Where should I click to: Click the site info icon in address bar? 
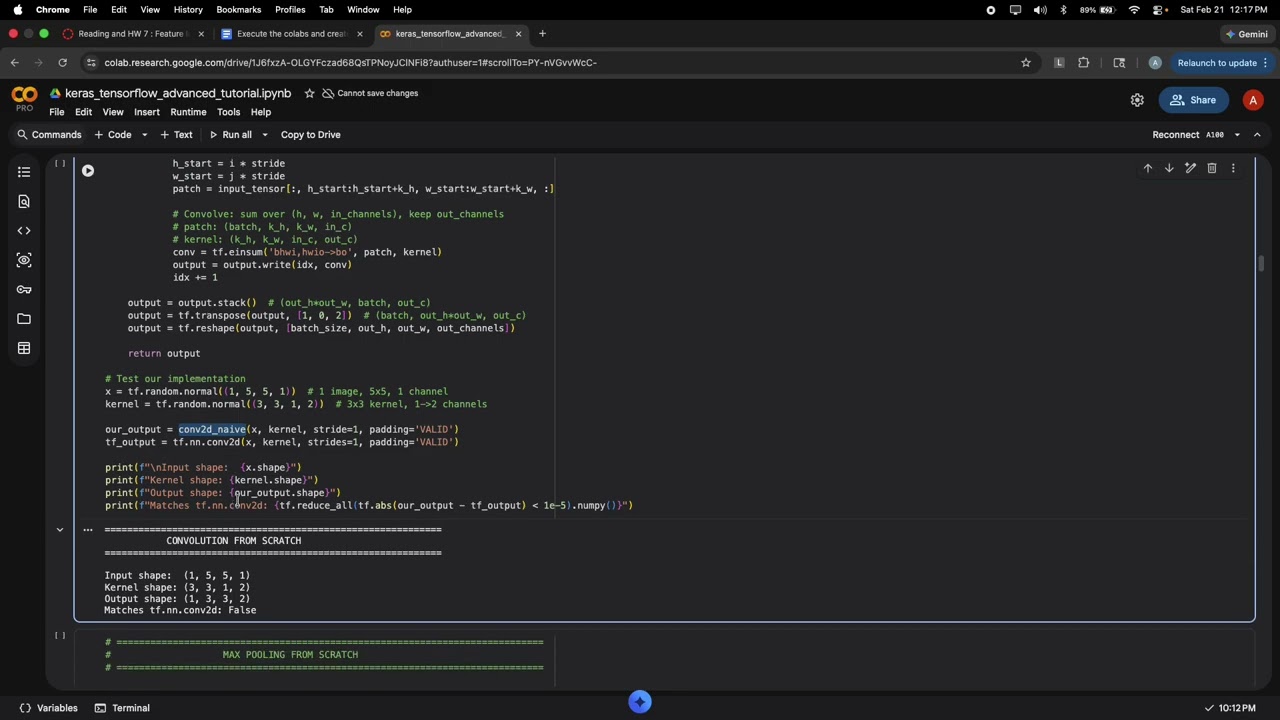click(92, 62)
